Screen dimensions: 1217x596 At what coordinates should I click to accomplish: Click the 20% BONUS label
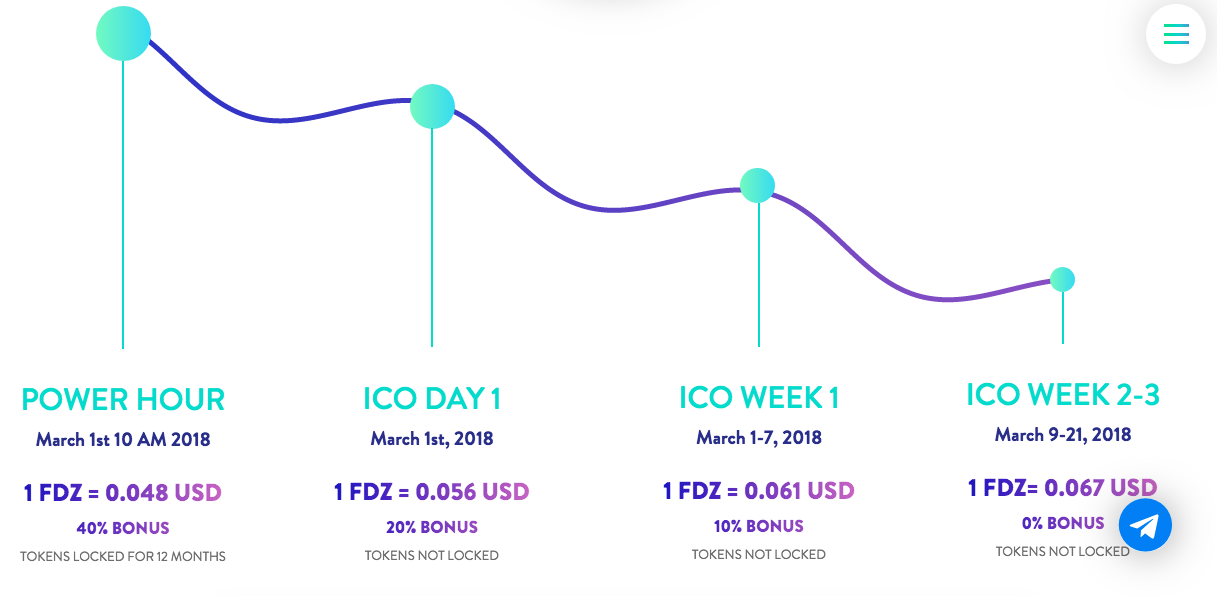(x=432, y=527)
